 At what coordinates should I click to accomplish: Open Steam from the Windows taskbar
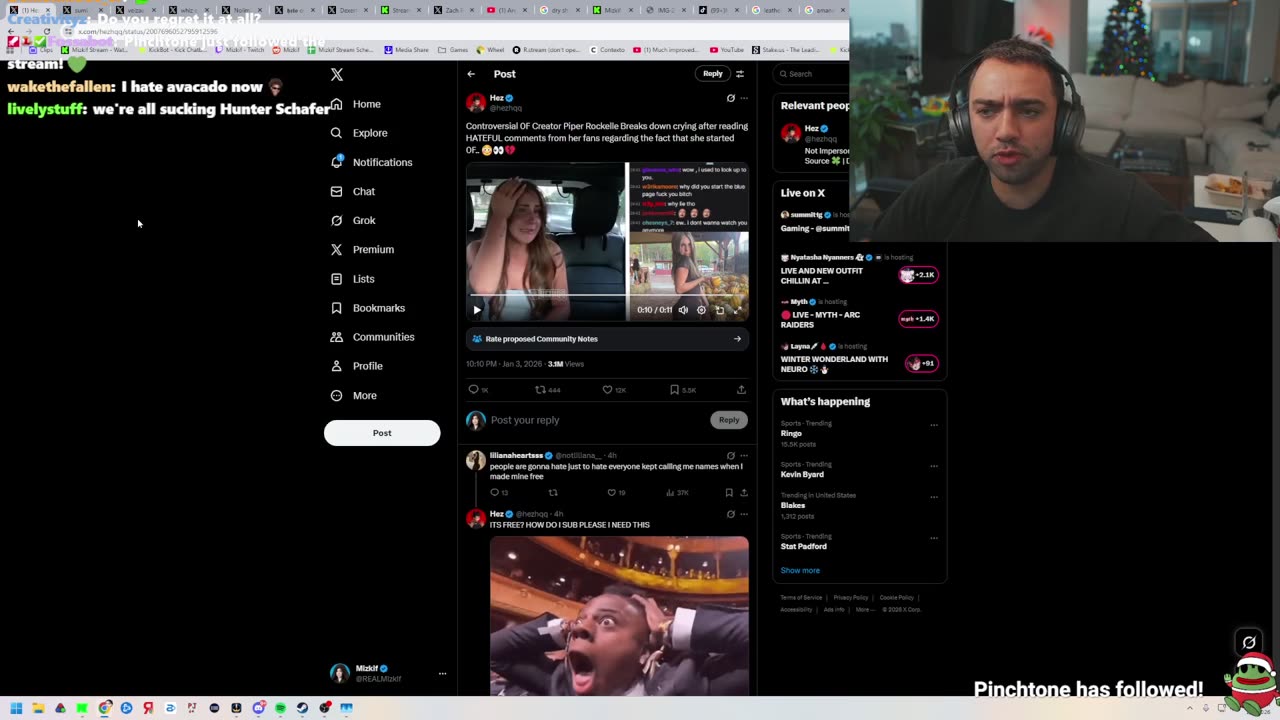tap(302, 708)
